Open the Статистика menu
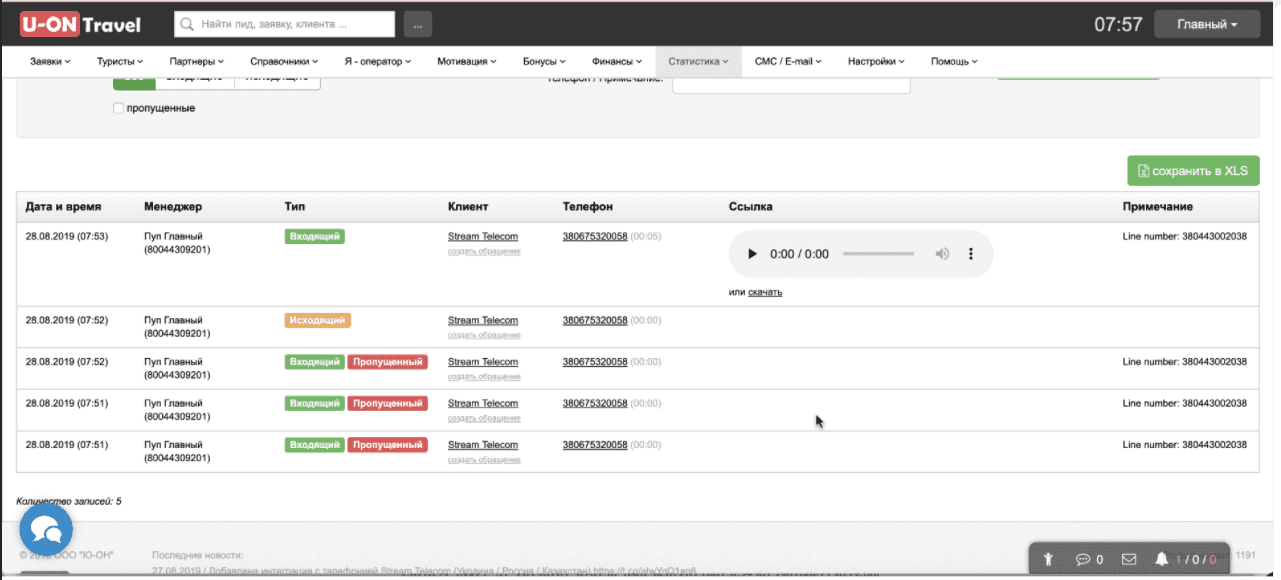This screenshot has width=1281, height=580. click(698, 61)
